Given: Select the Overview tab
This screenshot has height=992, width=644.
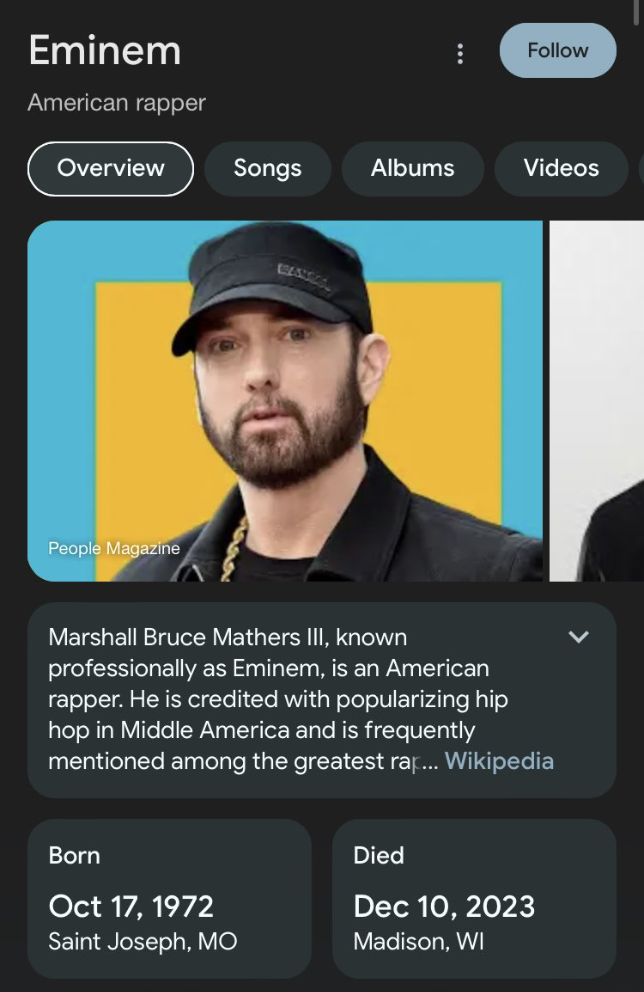Looking at the screenshot, I should 110,168.
